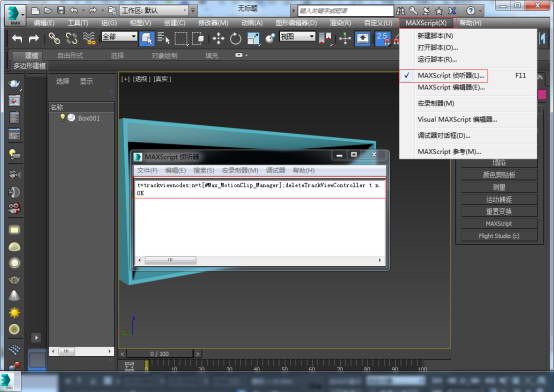Click the Open File folder icon
The width and height of the screenshot is (554, 392).
coord(48,11)
